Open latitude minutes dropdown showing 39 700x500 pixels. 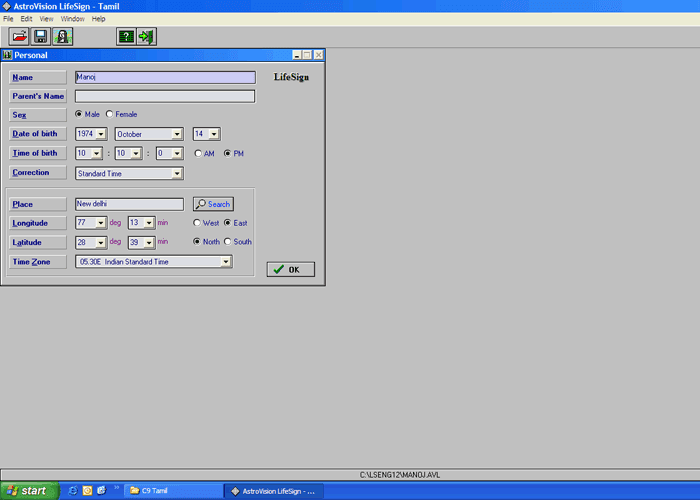(149, 242)
